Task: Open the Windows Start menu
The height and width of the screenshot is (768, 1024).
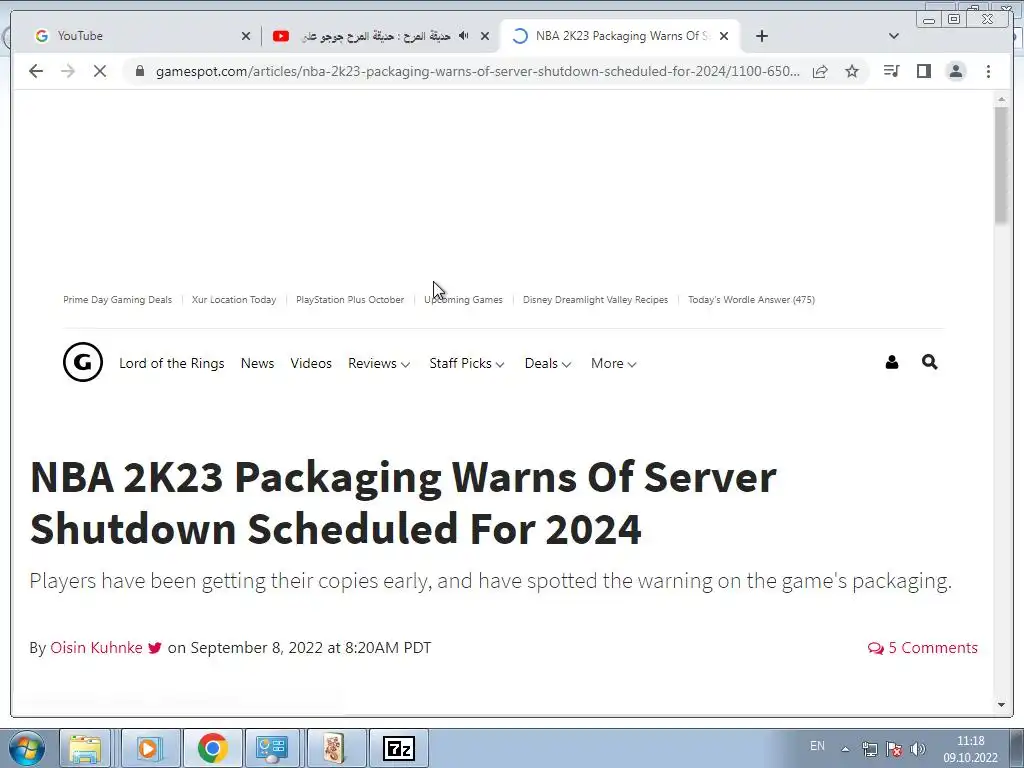Action: pyautogui.click(x=27, y=748)
